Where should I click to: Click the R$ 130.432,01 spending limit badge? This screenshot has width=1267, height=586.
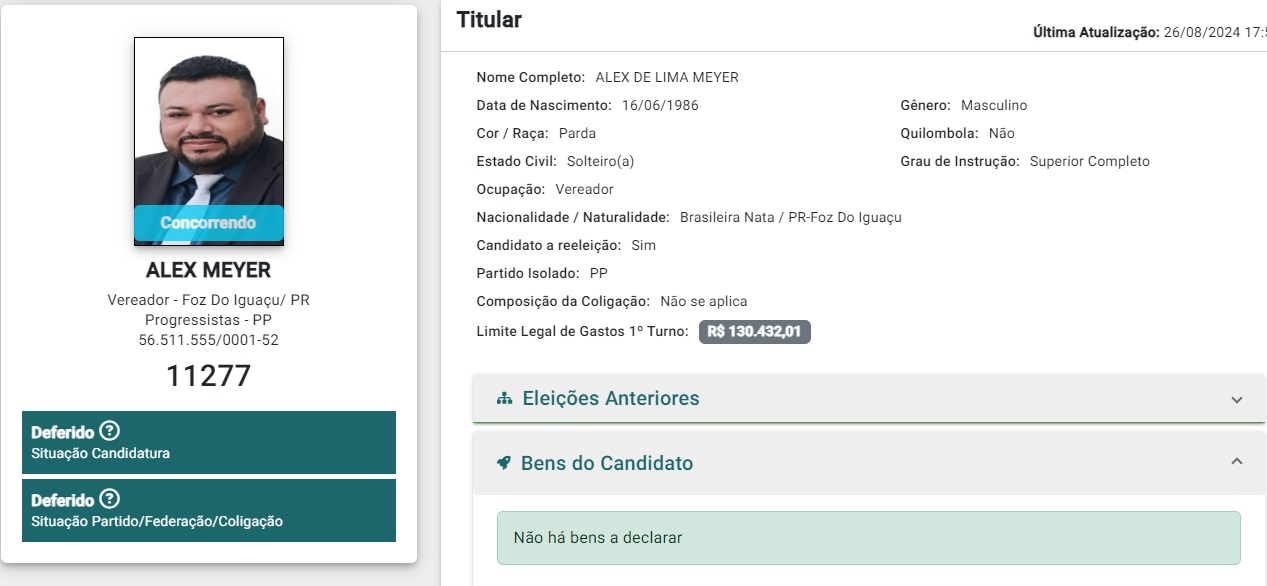[755, 331]
